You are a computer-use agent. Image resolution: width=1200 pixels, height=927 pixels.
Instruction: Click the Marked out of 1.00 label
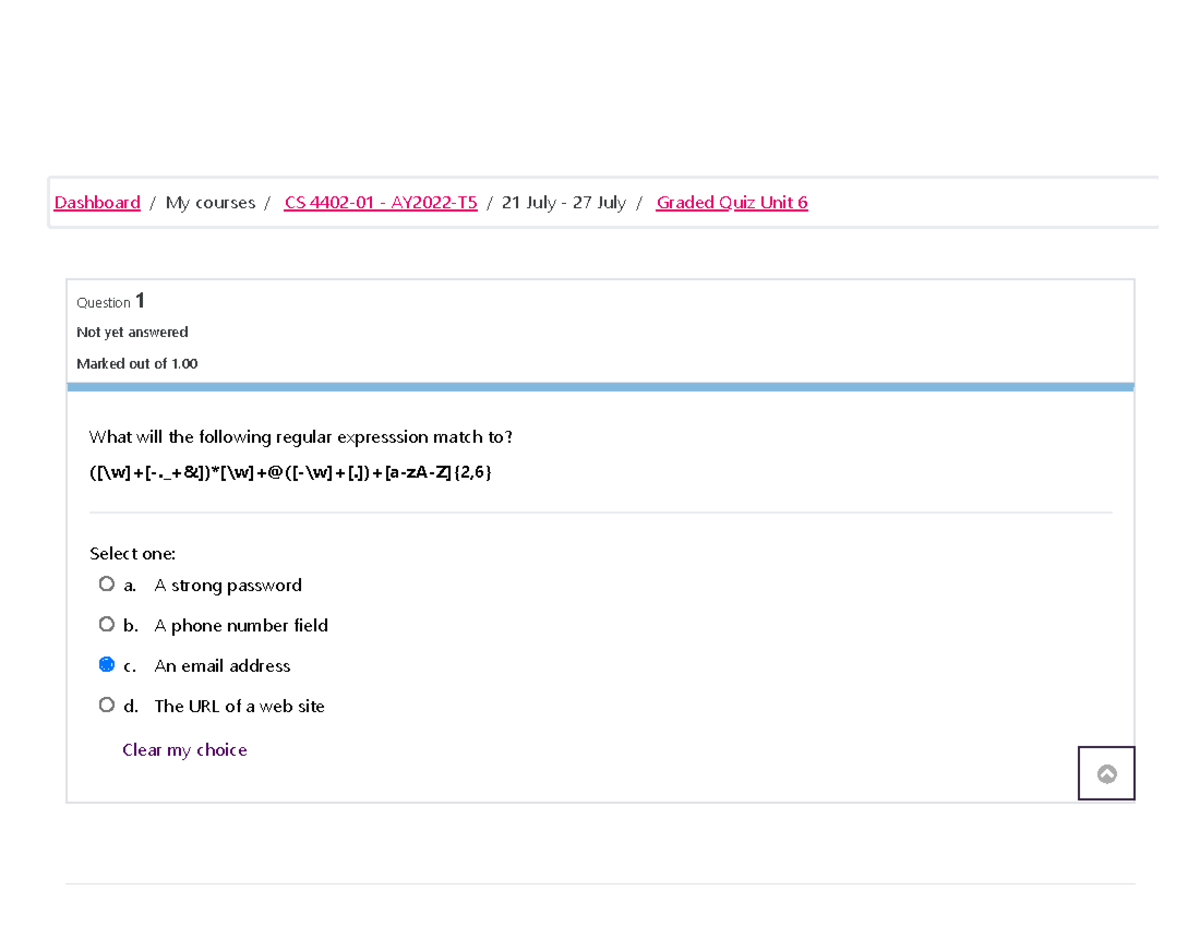(x=137, y=363)
